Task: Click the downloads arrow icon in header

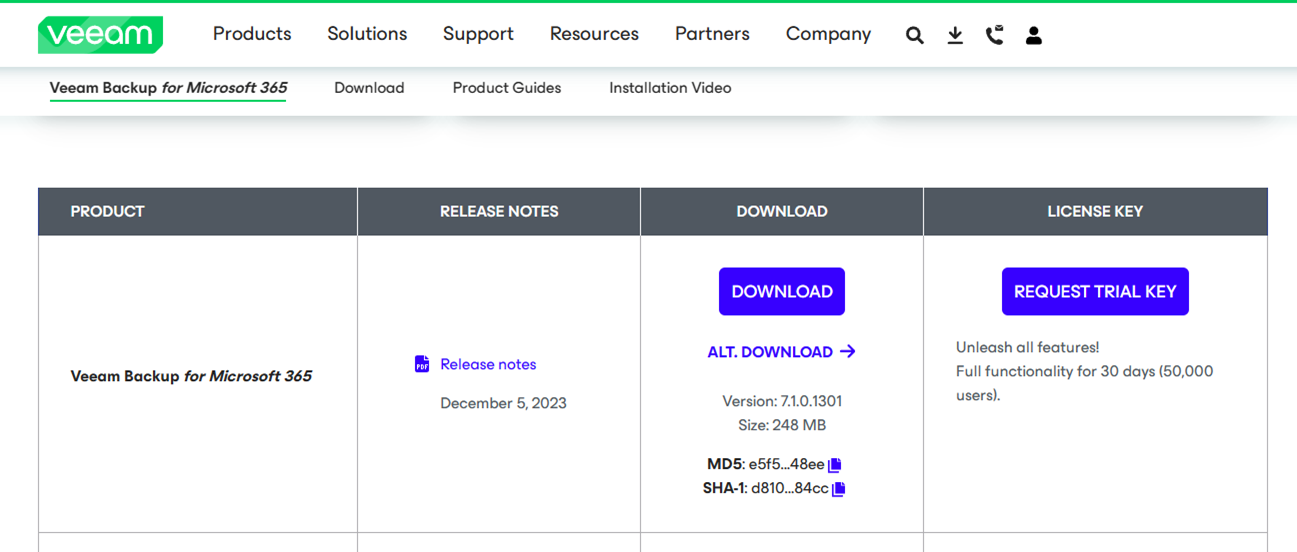Action: coord(955,35)
